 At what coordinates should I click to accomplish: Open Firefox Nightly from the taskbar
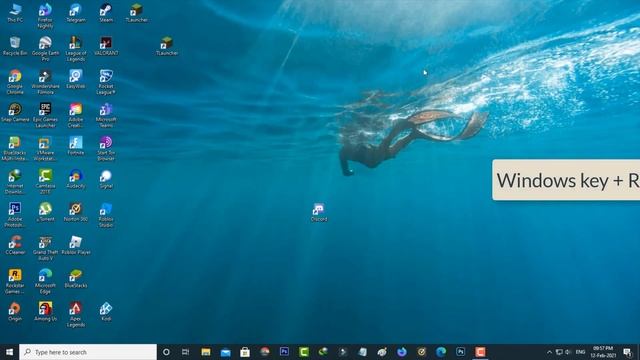(402, 352)
